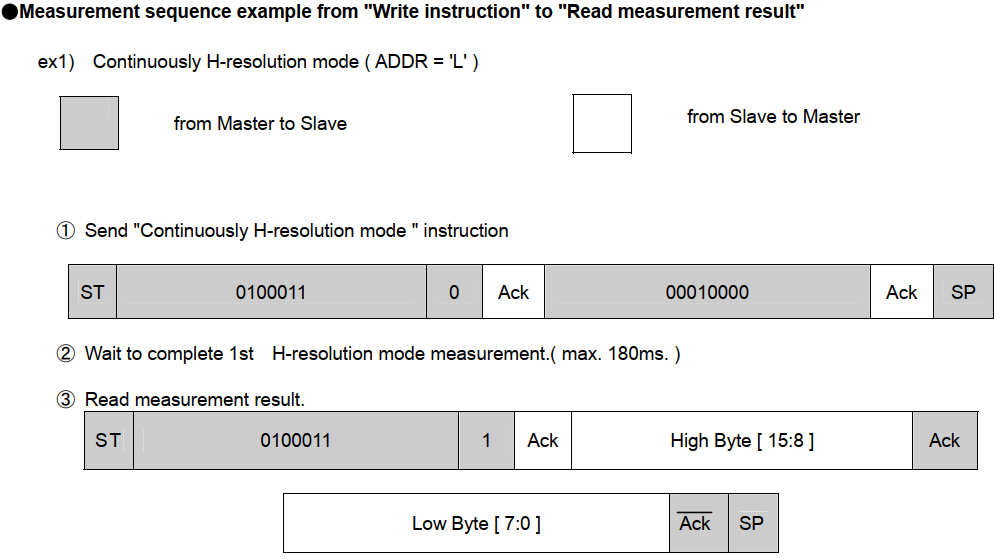Select the High Byte [15:8] cell
Viewport: 994px width, 560px height.
741,440
